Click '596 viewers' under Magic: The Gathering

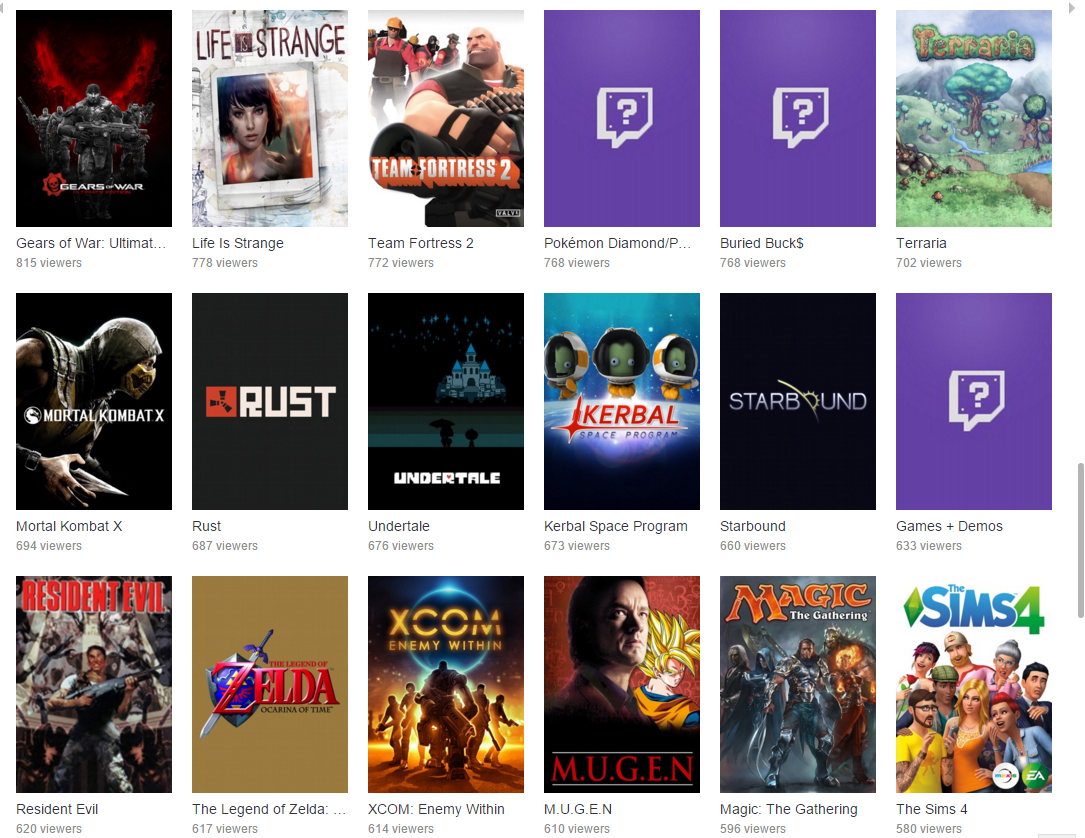click(x=753, y=829)
